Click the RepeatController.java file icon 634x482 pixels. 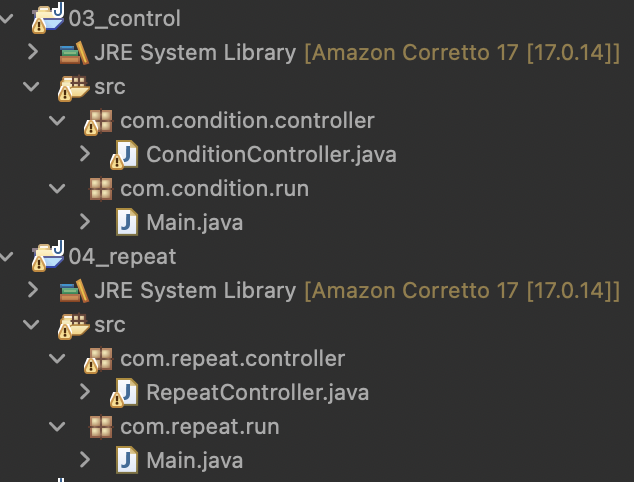click(x=125, y=392)
